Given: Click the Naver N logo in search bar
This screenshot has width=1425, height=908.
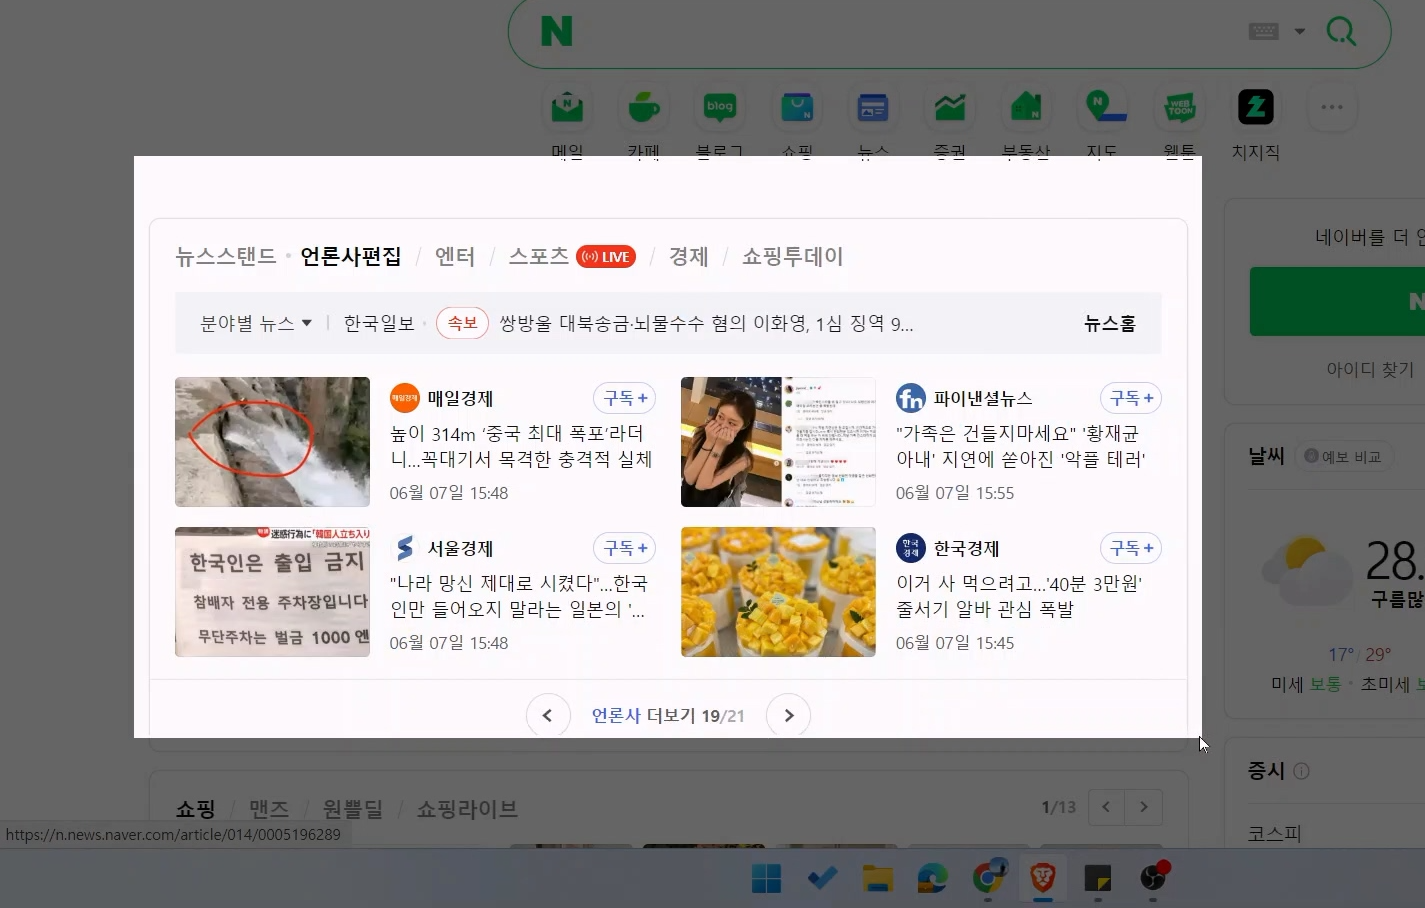Looking at the screenshot, I should 556,31.
